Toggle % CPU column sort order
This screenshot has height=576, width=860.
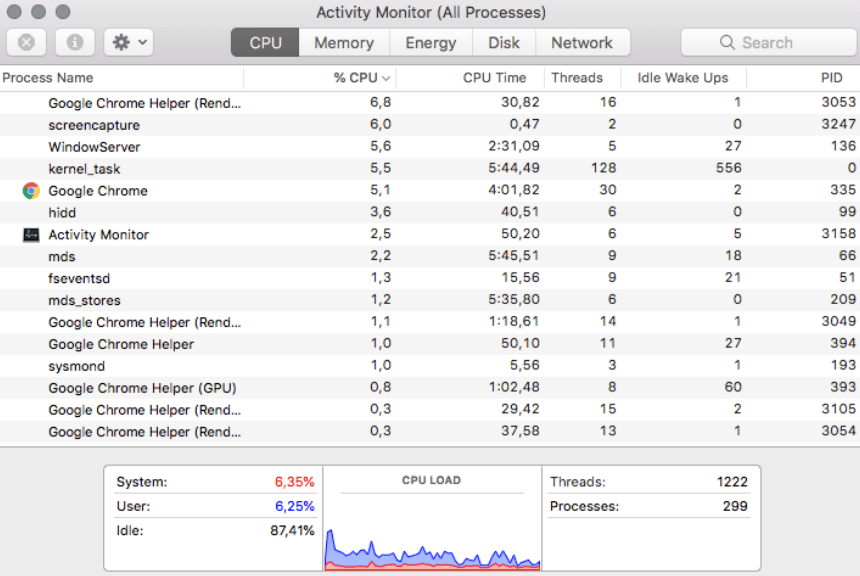click(x=320, y=78)
